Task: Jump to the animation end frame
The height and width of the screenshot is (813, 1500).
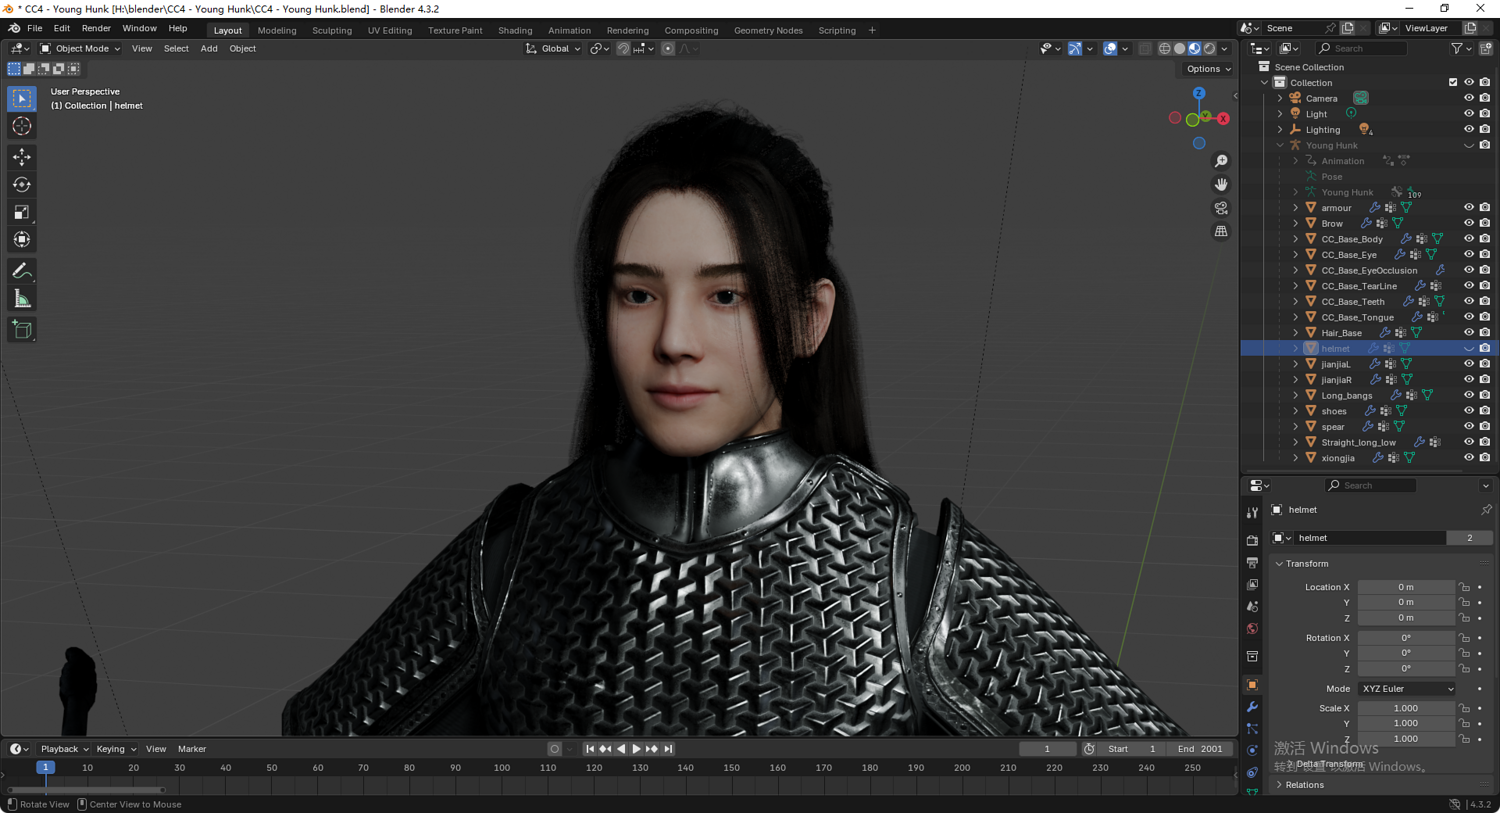Action: click(668, 749)
